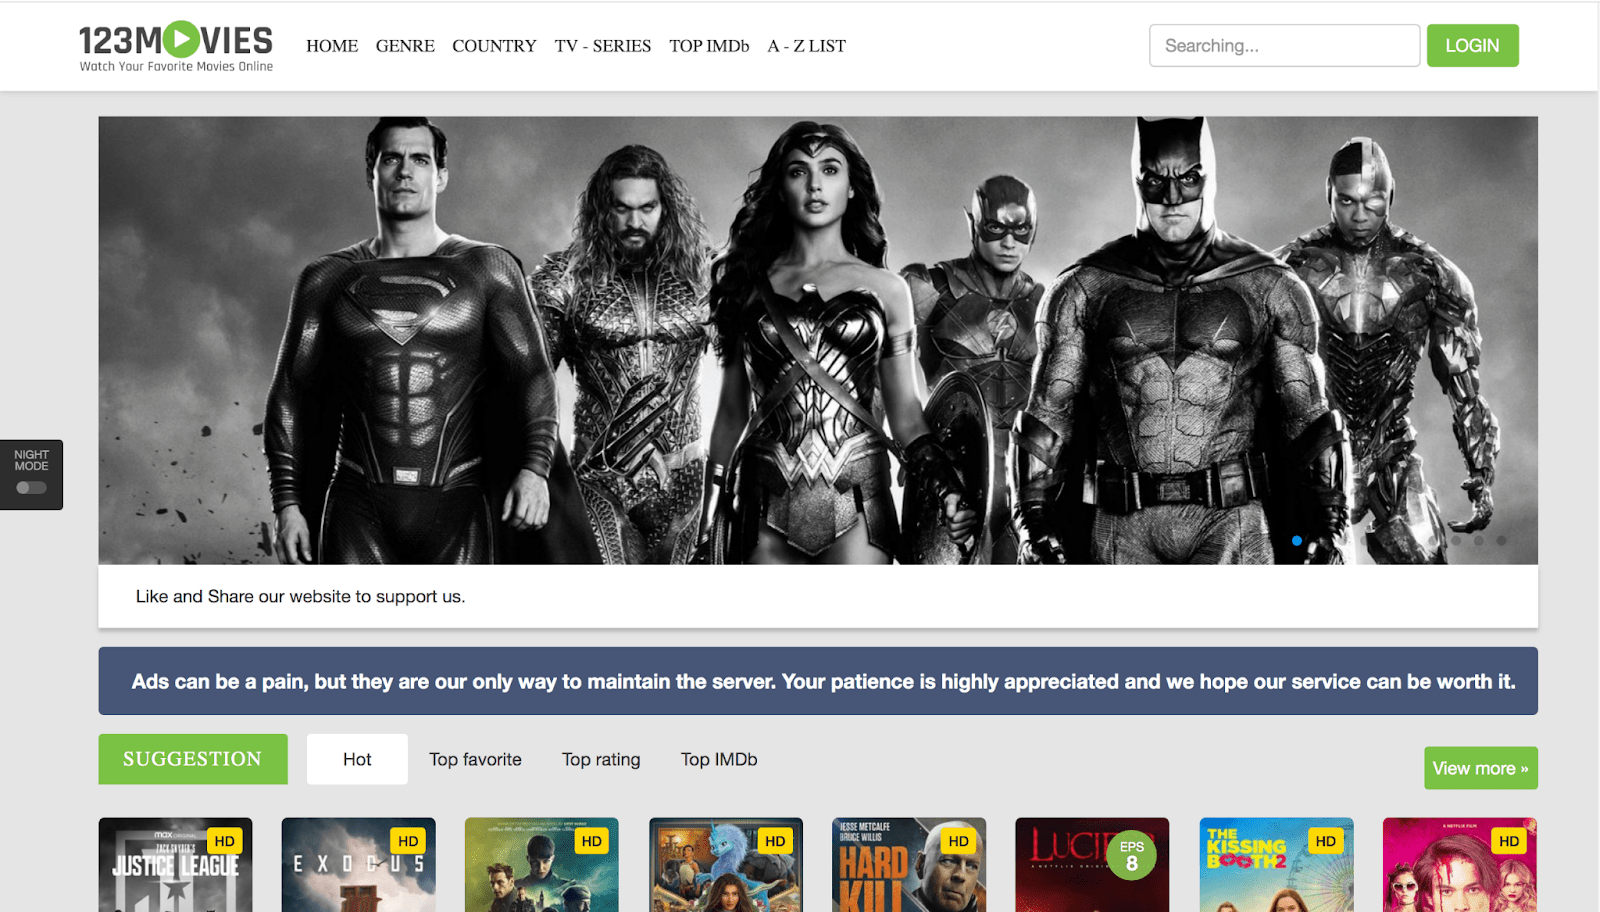
Task: Click the green LOGIN button
Action: (1472, 46)
